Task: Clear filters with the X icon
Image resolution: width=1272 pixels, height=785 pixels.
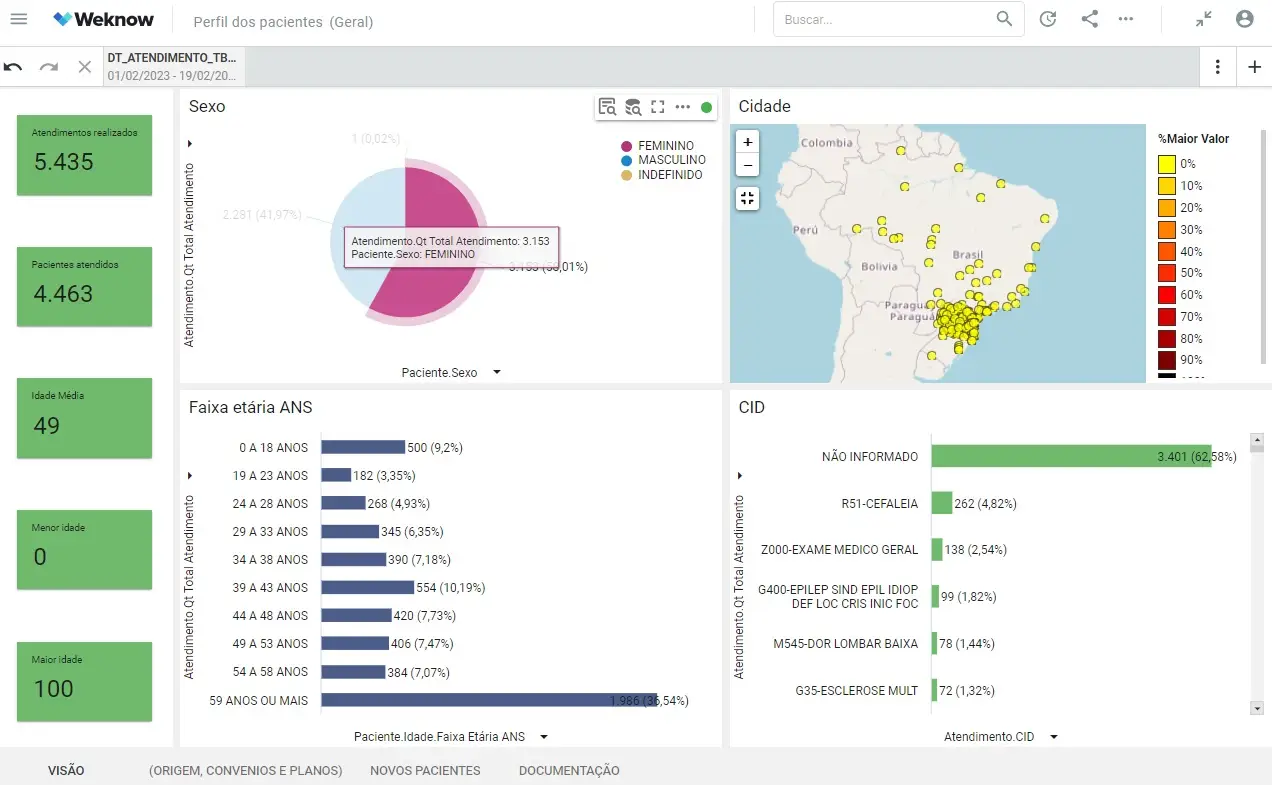Action: (x=85, y=67)
